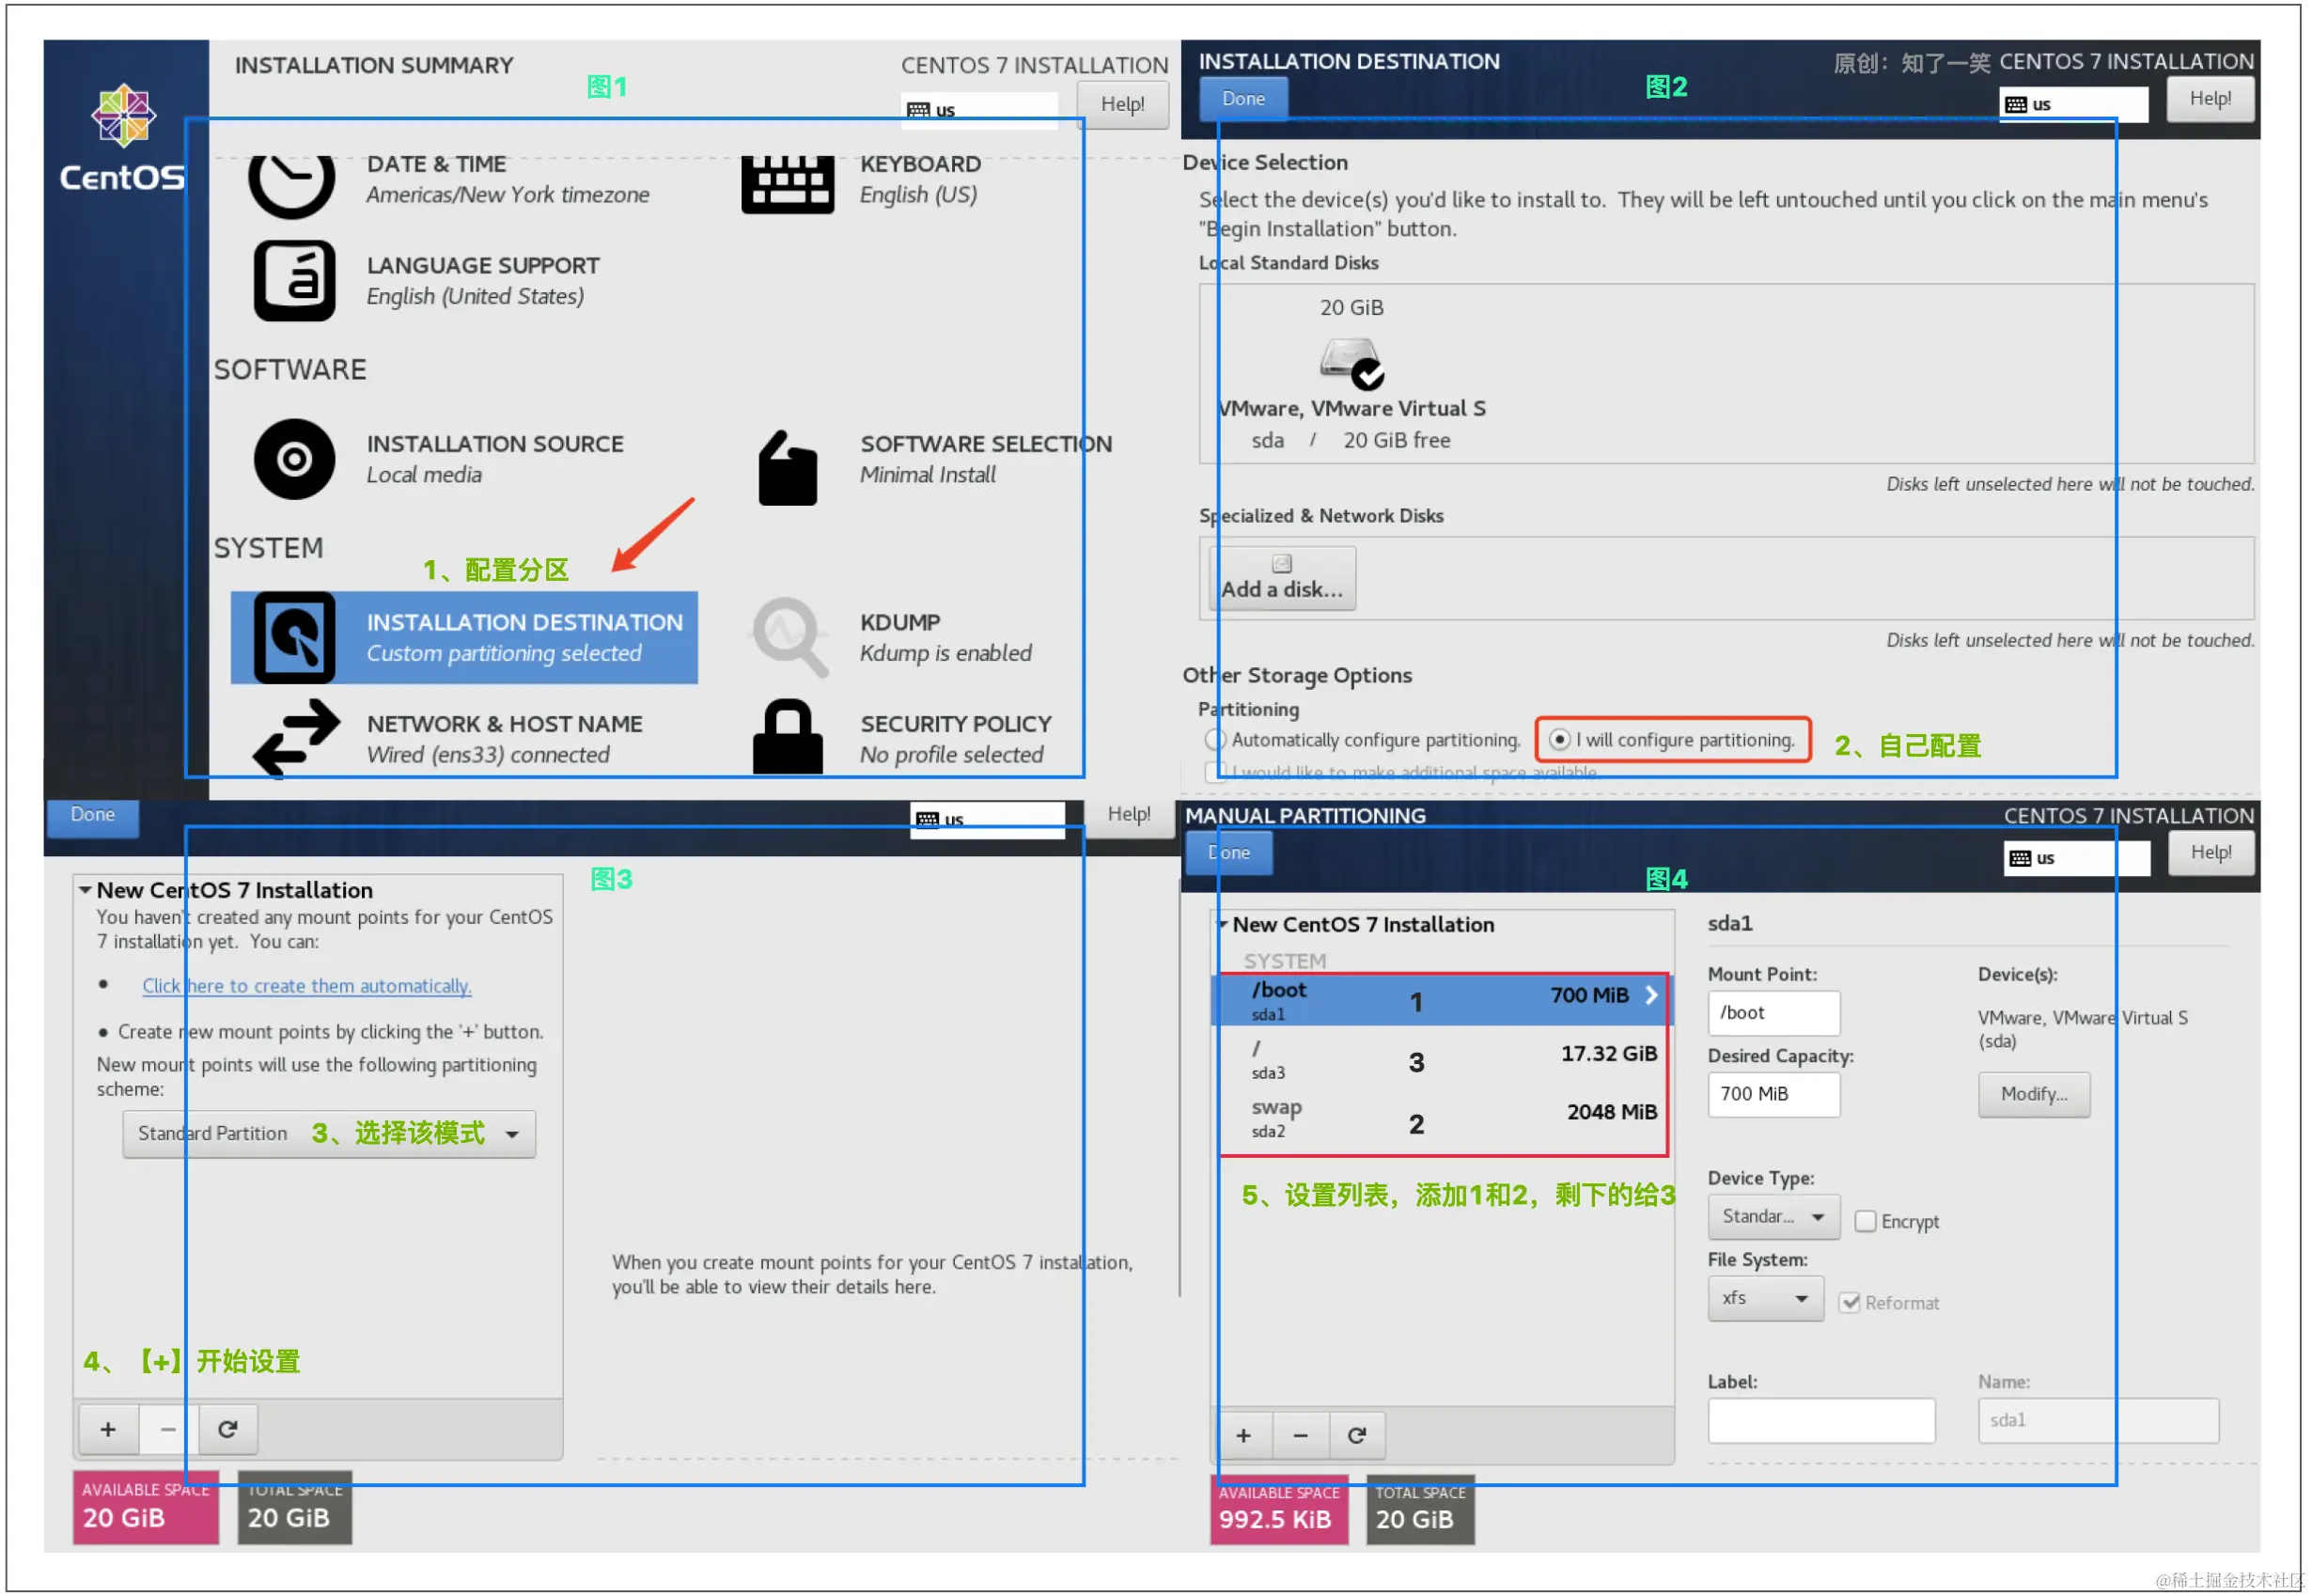This screenshot has height=1596, width=2312.
Task: Click the plus button in figure 3 partition list
Action: point(108,1430)
